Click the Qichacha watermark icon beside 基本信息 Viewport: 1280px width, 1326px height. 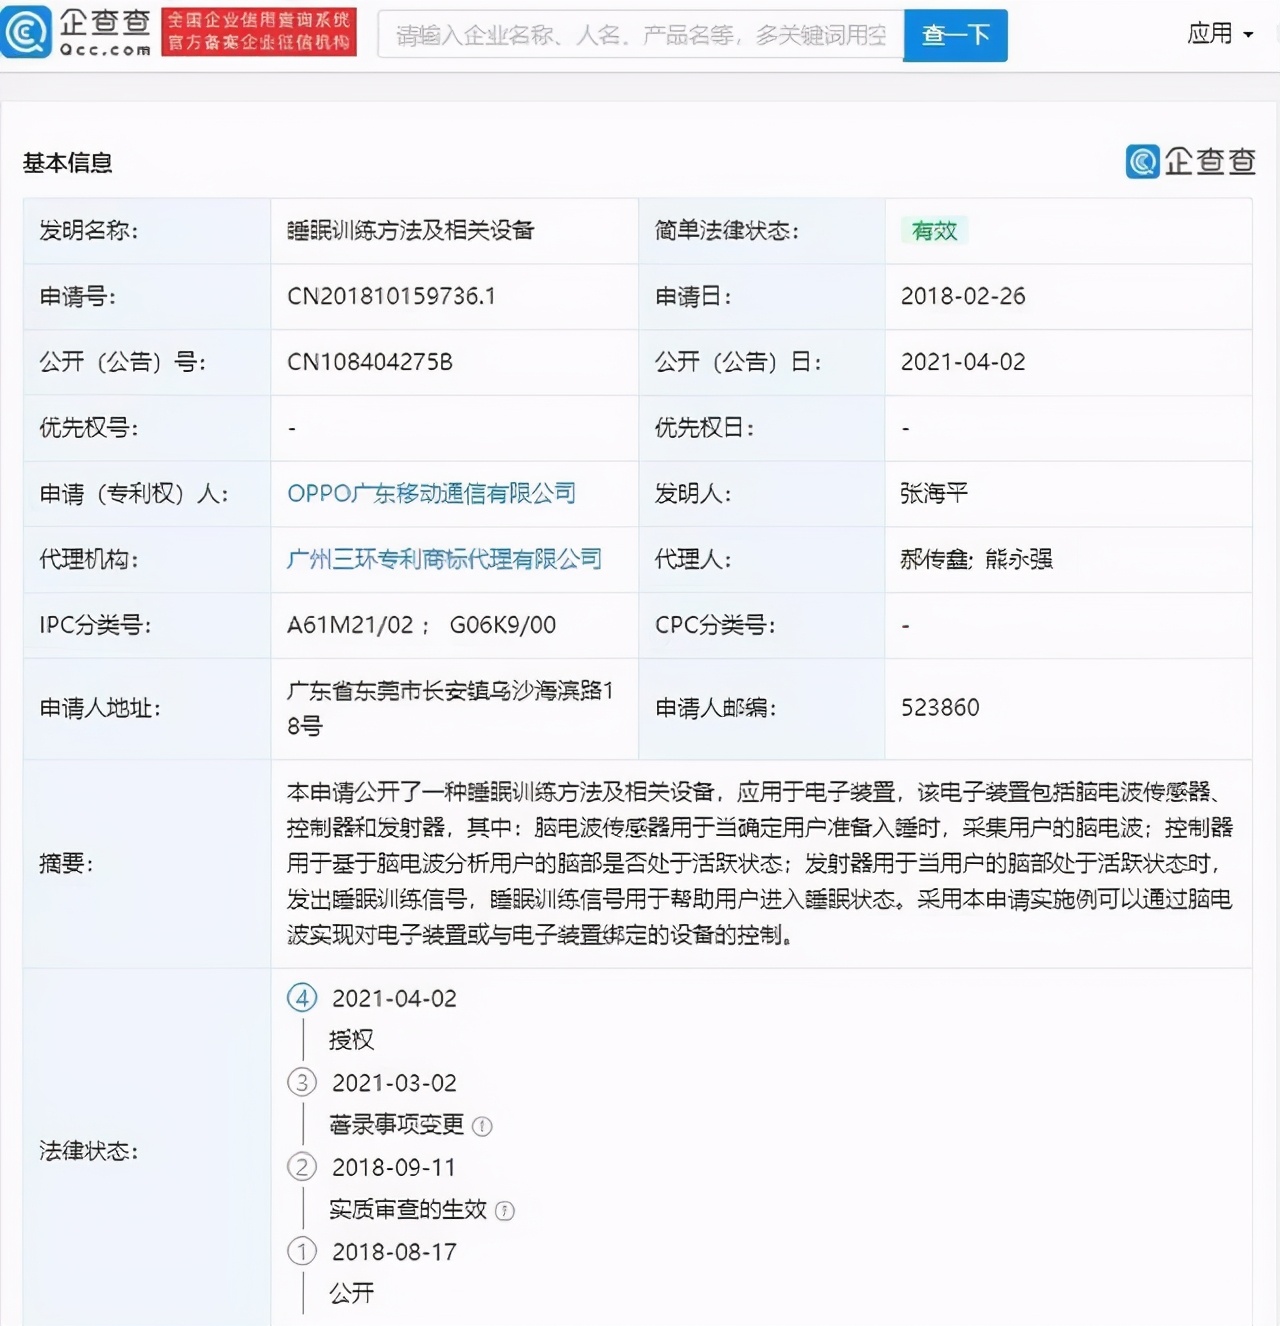pos(1141,161)
